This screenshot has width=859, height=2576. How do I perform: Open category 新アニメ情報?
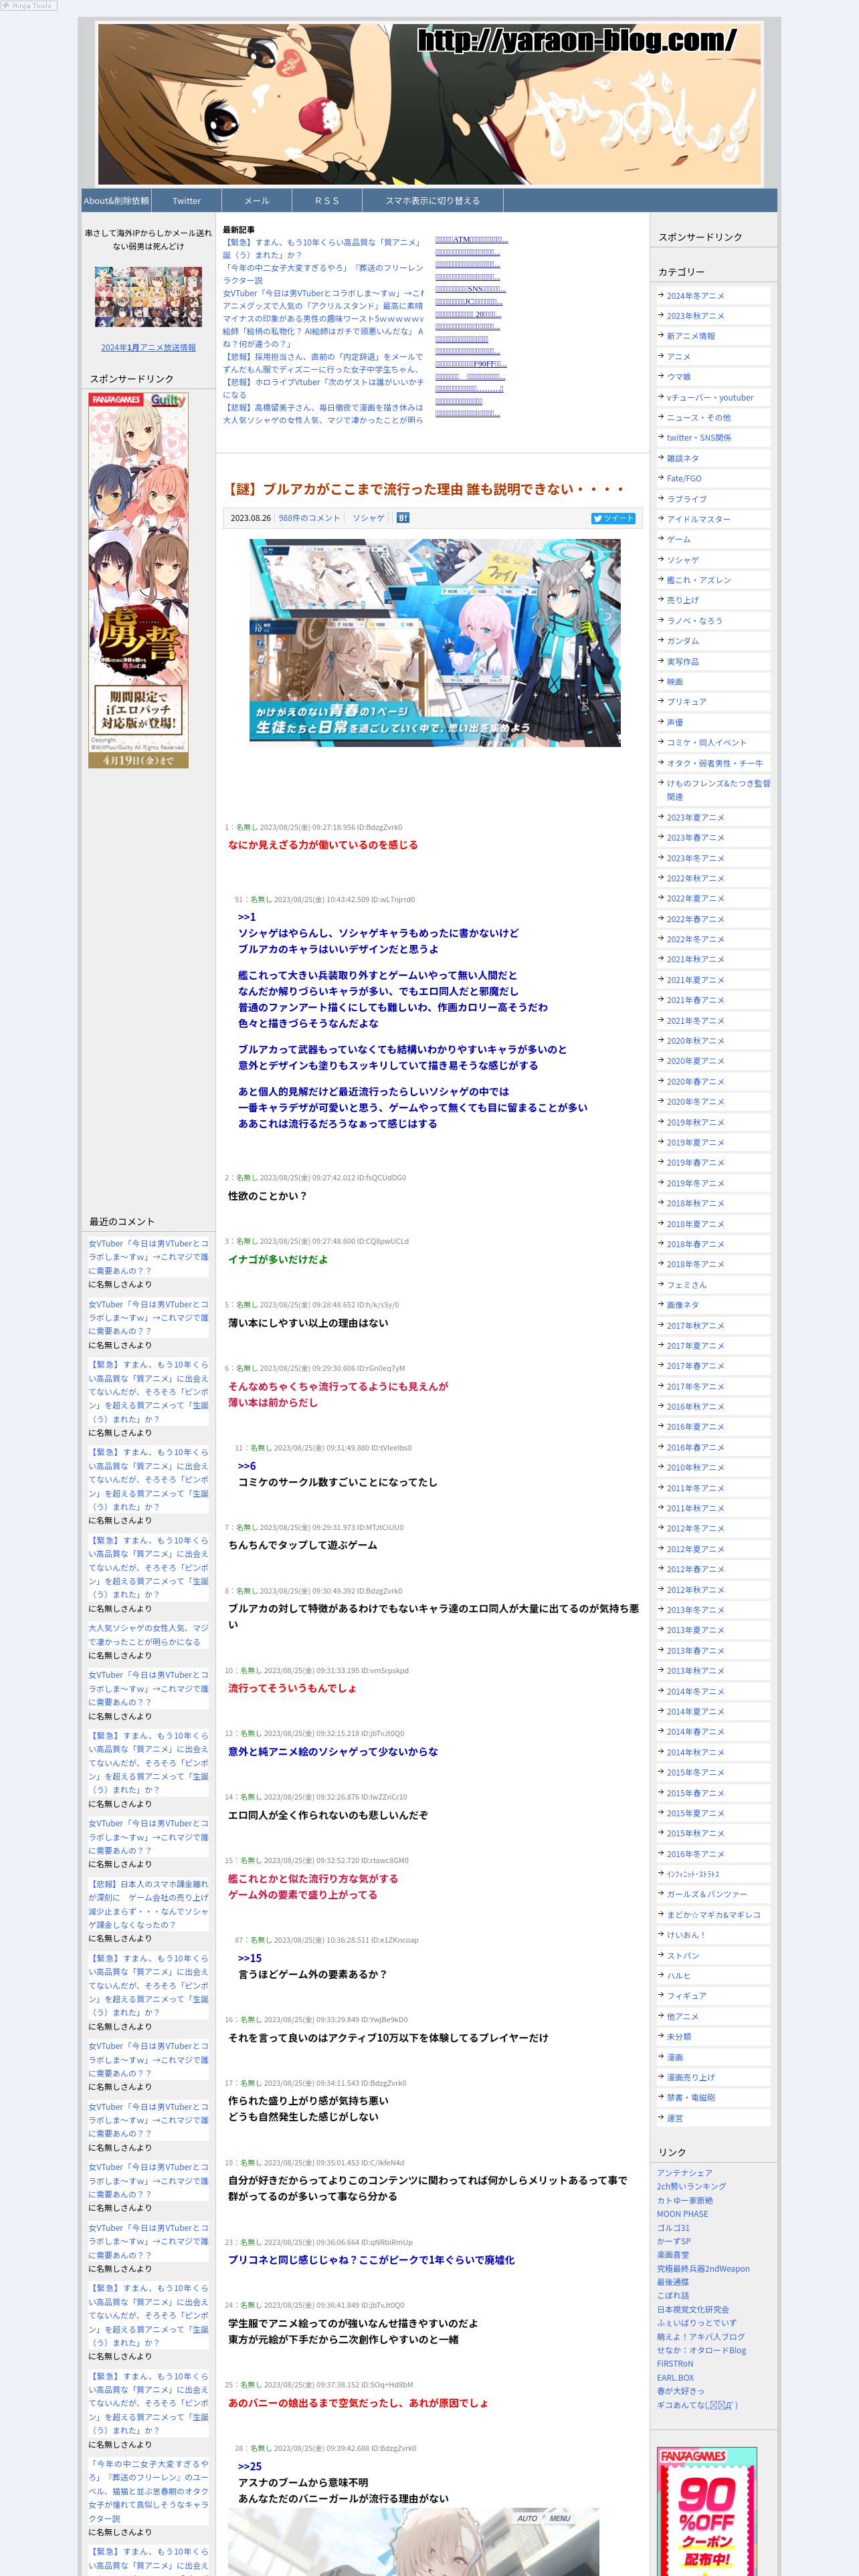point(691,336)
